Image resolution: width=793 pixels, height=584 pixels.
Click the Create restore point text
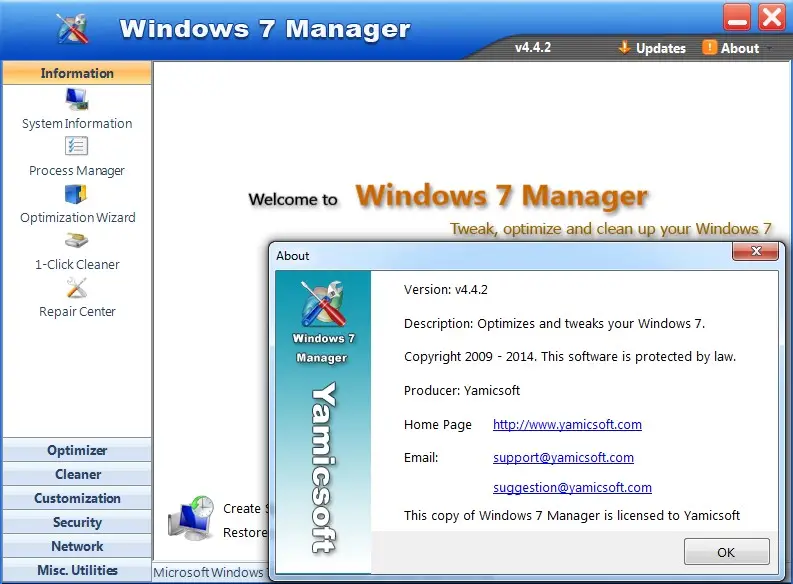point(245,509)
